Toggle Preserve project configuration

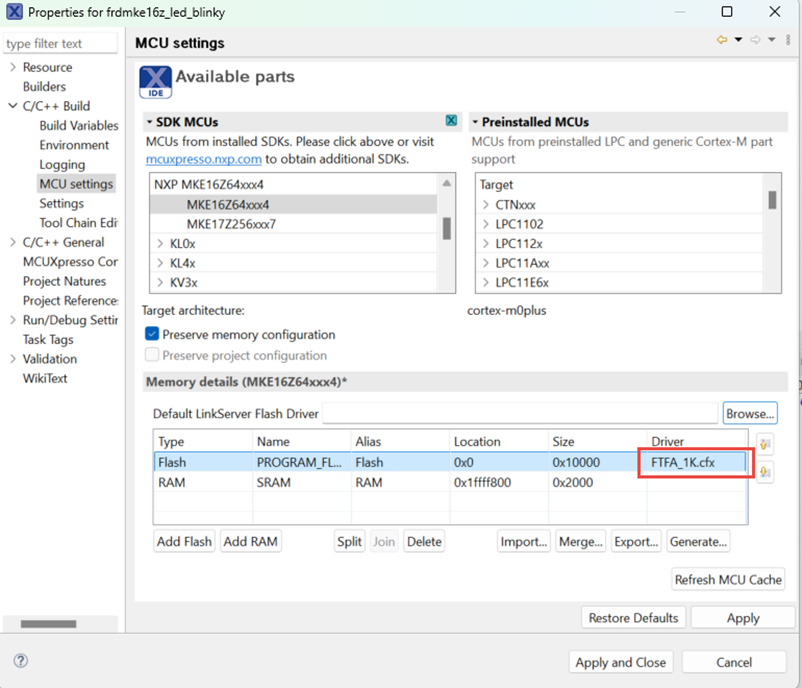(151, 354)
